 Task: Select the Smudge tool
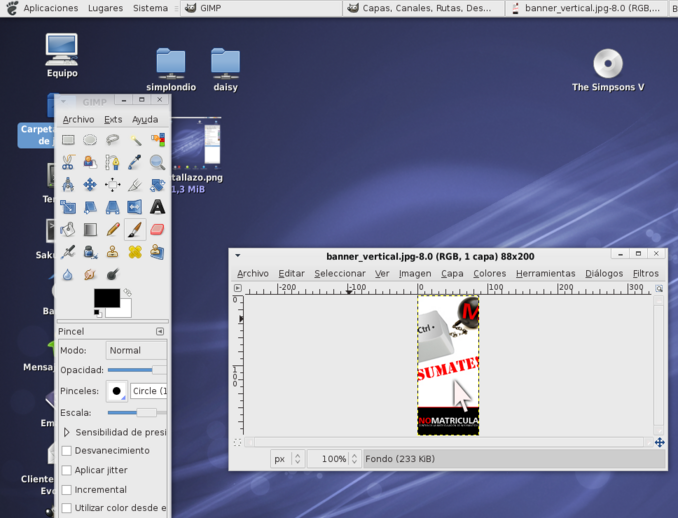tap(90, 275)
